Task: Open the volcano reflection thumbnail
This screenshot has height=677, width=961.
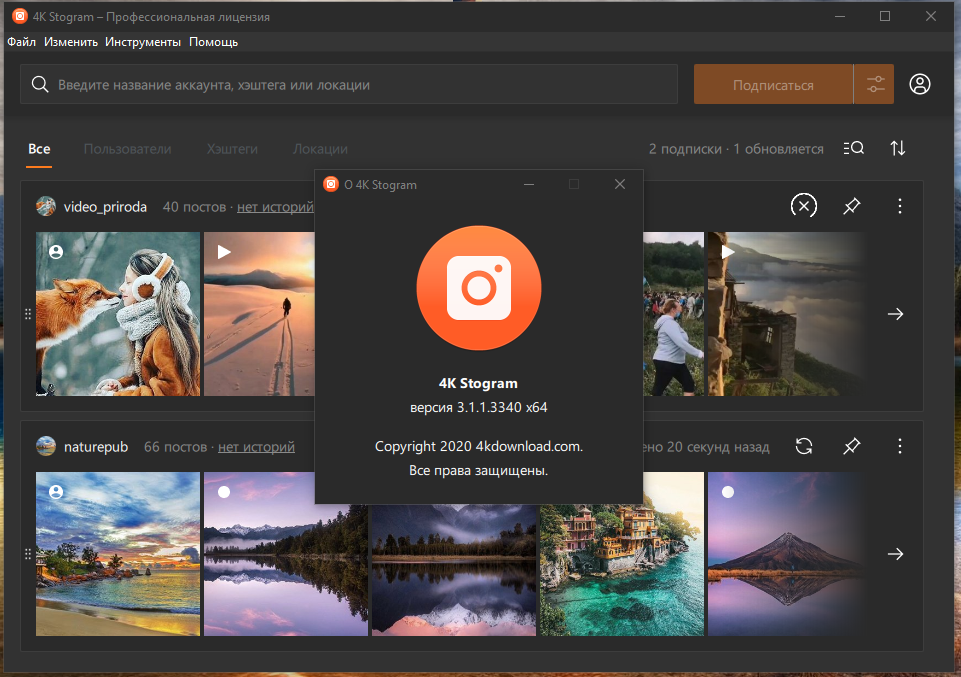Action: [x=787, y=554]
